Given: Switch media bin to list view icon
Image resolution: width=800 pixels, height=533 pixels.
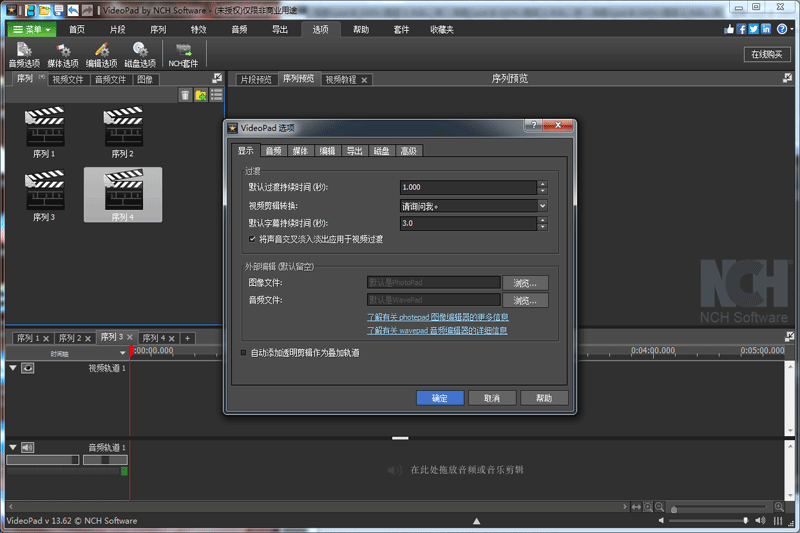Looking at the screenshot, I should 216,95.
